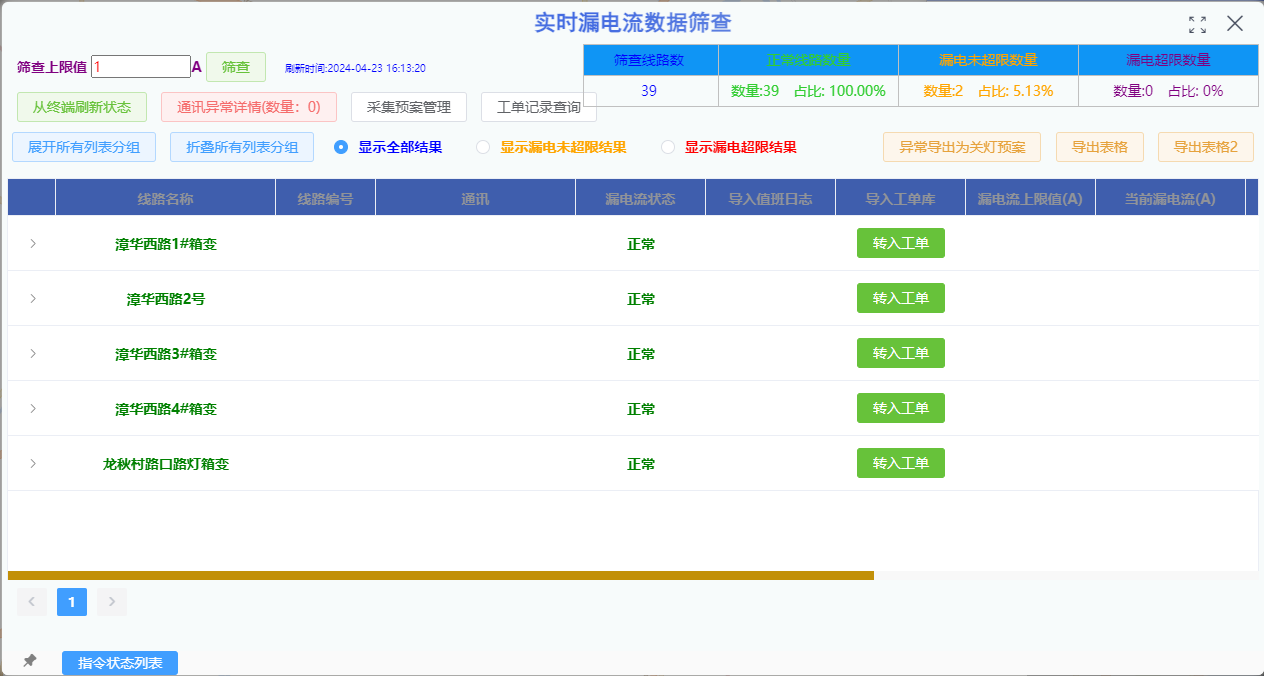Click 导出表格2 button

1206,147
